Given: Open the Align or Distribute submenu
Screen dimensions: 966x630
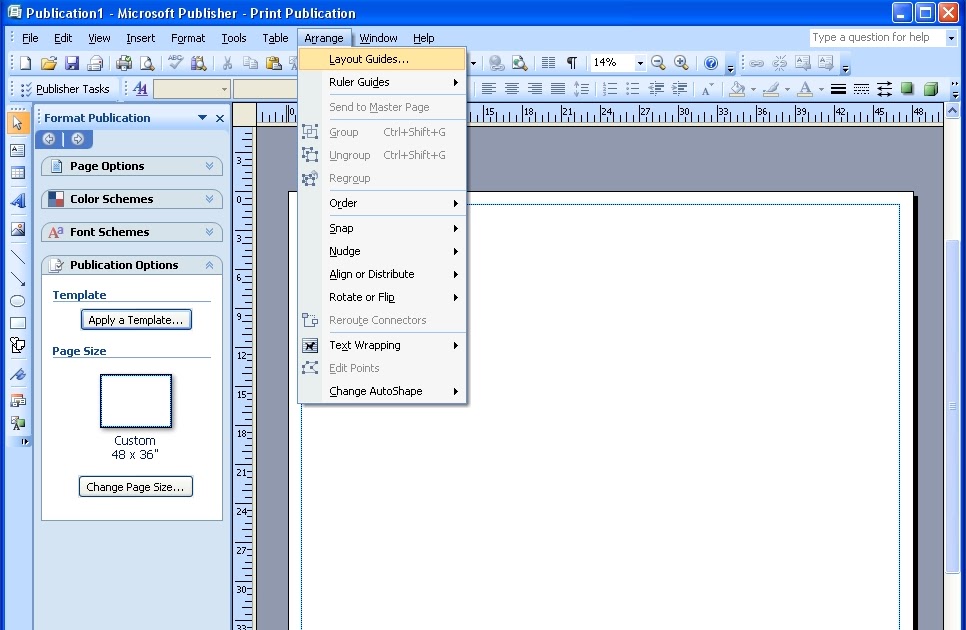Looking at the screenshot, I should (x=382, y=274).
